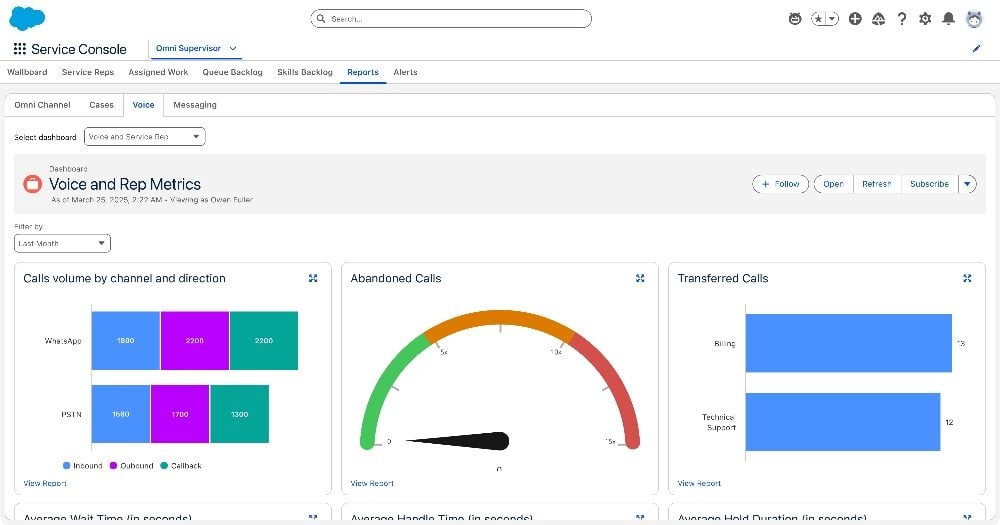Select the Messaging tab
The image size is (1000, 525).
coord(194,105)
